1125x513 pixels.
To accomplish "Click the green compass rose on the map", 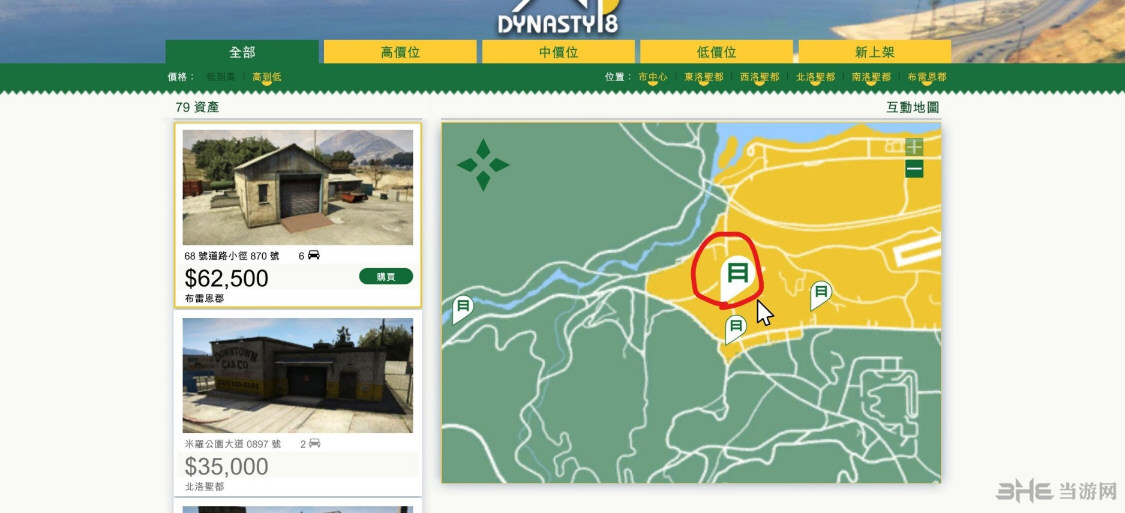I will click(x=484, y=165).
